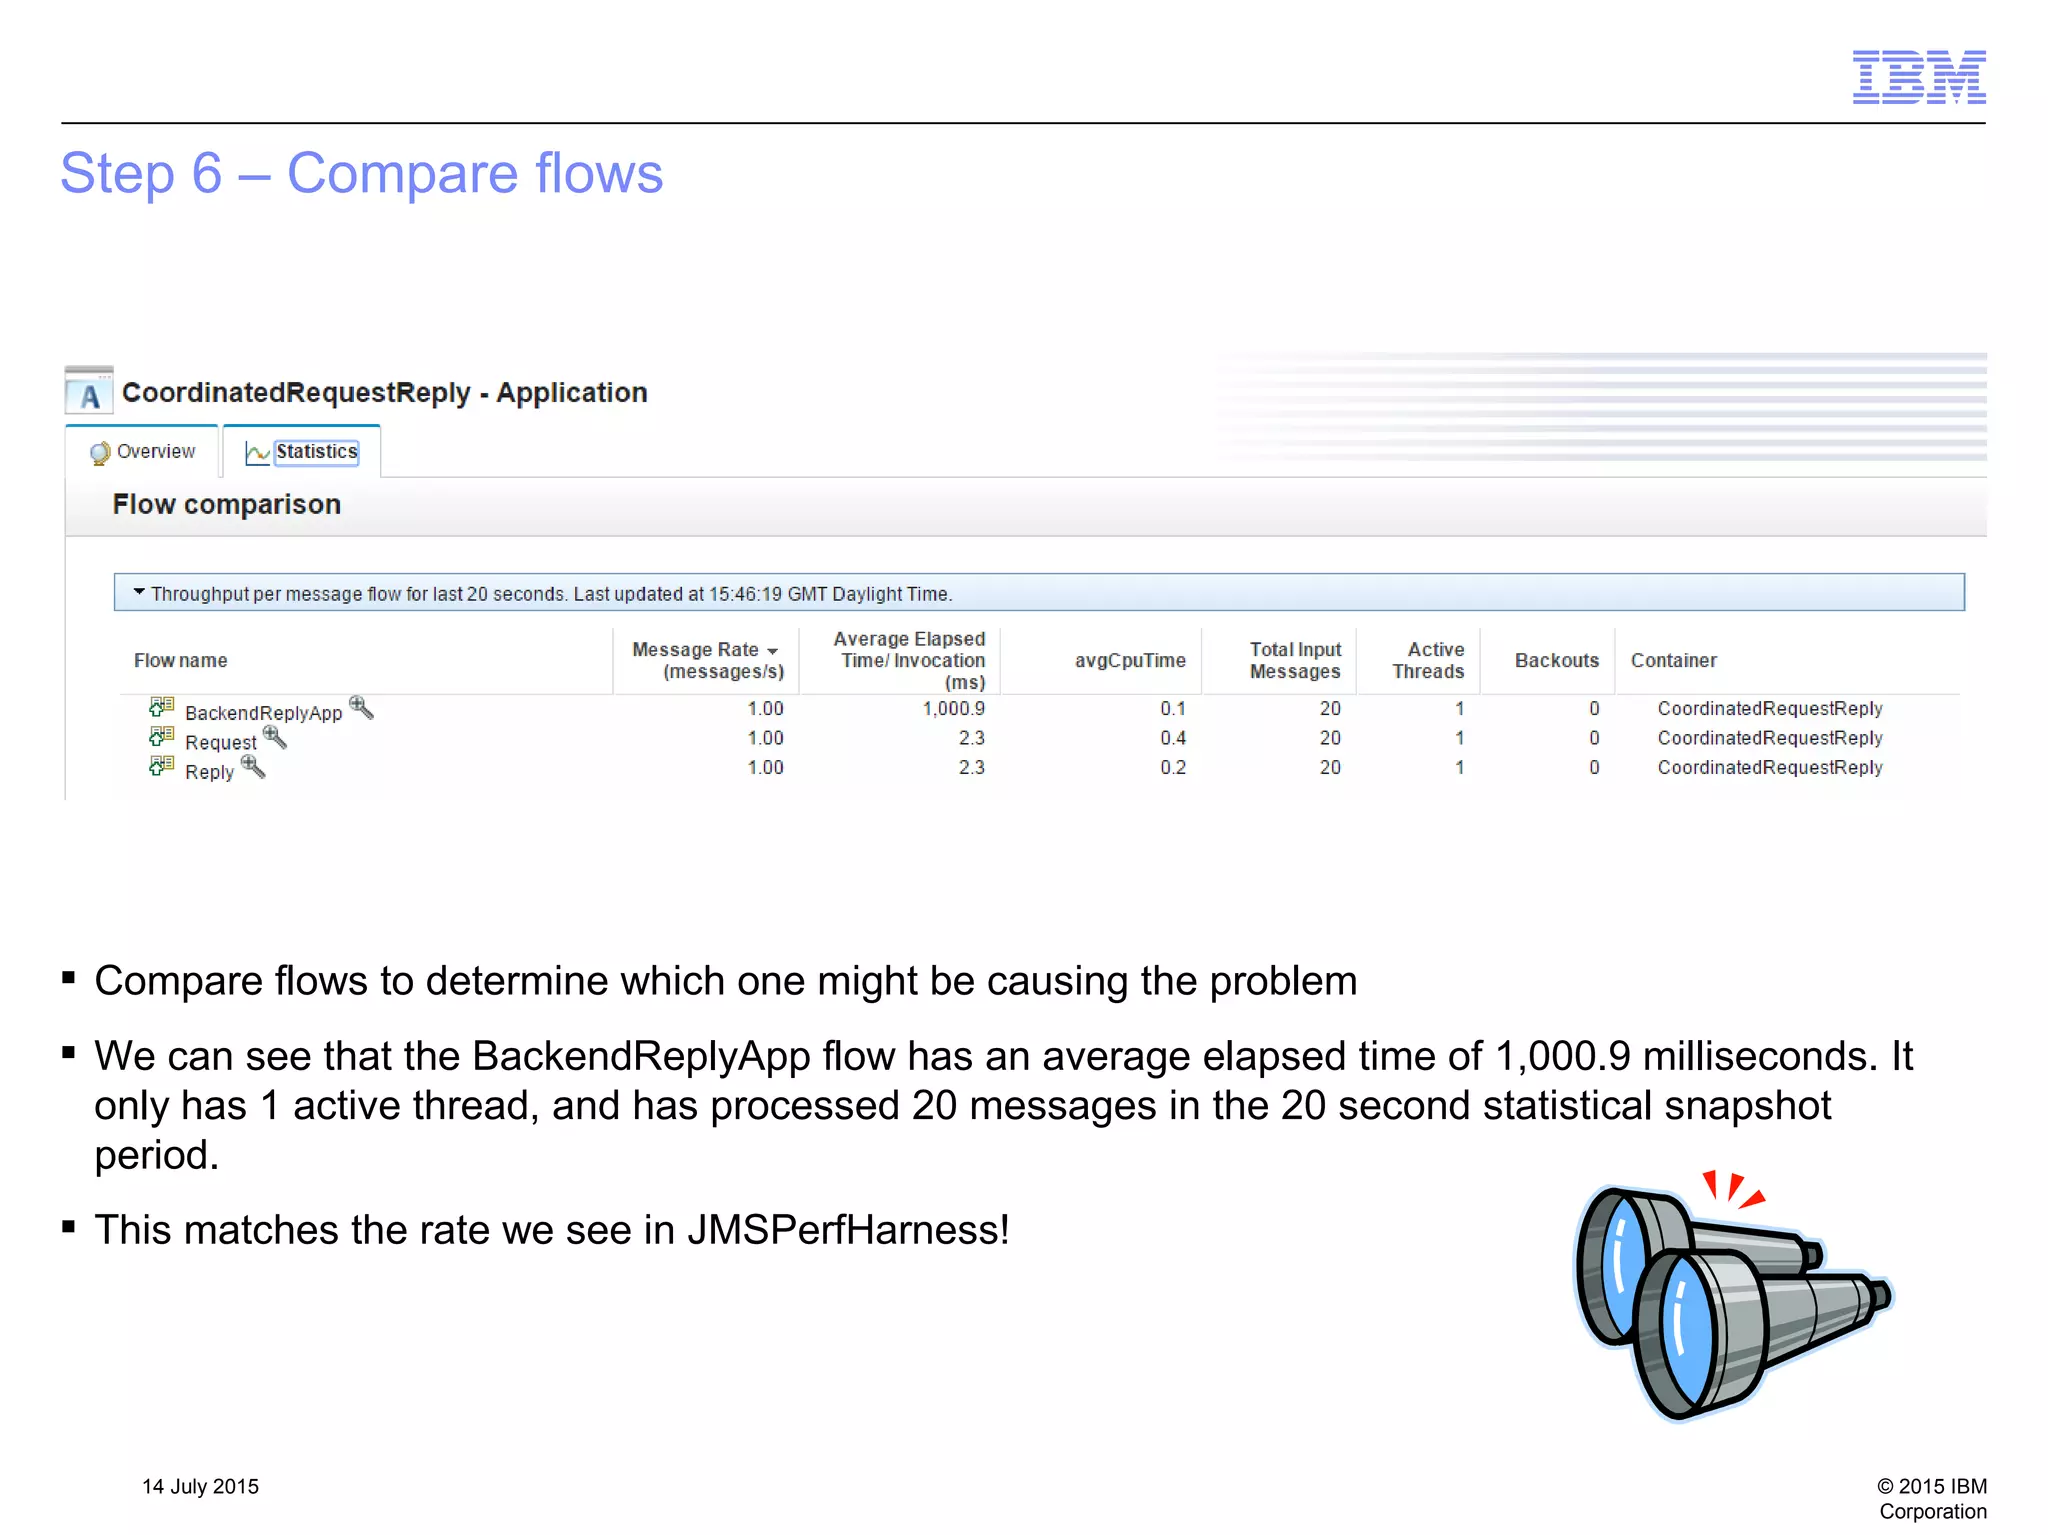Click the flow icon left of BackendReplyApp
The width and height of the screenshot is (2048, 1535).
161,707
